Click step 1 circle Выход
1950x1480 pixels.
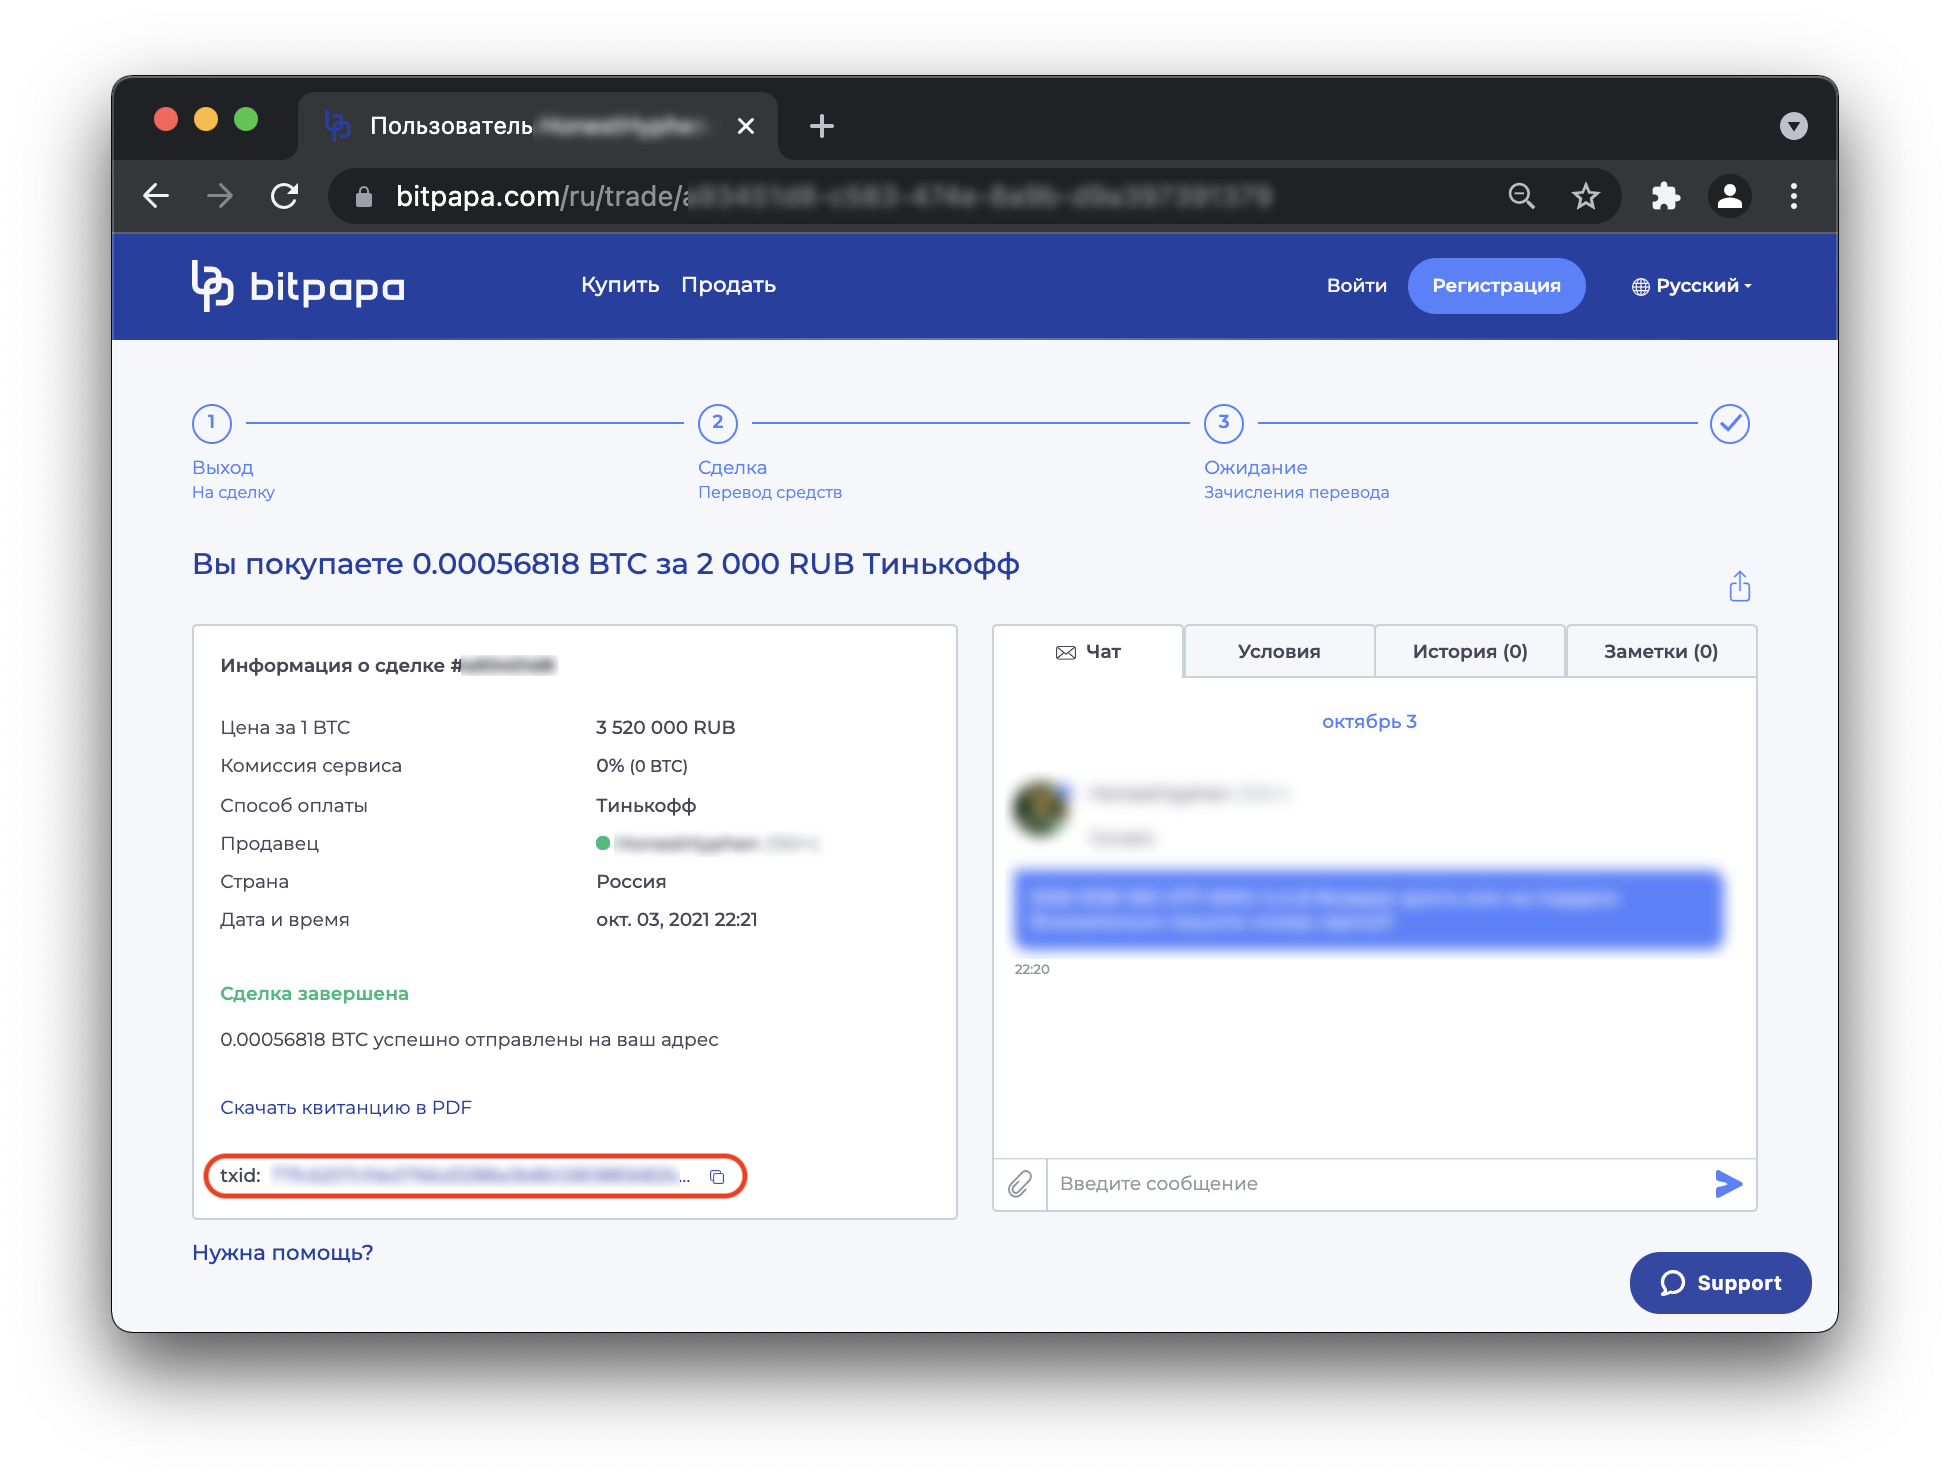[212, 423]
